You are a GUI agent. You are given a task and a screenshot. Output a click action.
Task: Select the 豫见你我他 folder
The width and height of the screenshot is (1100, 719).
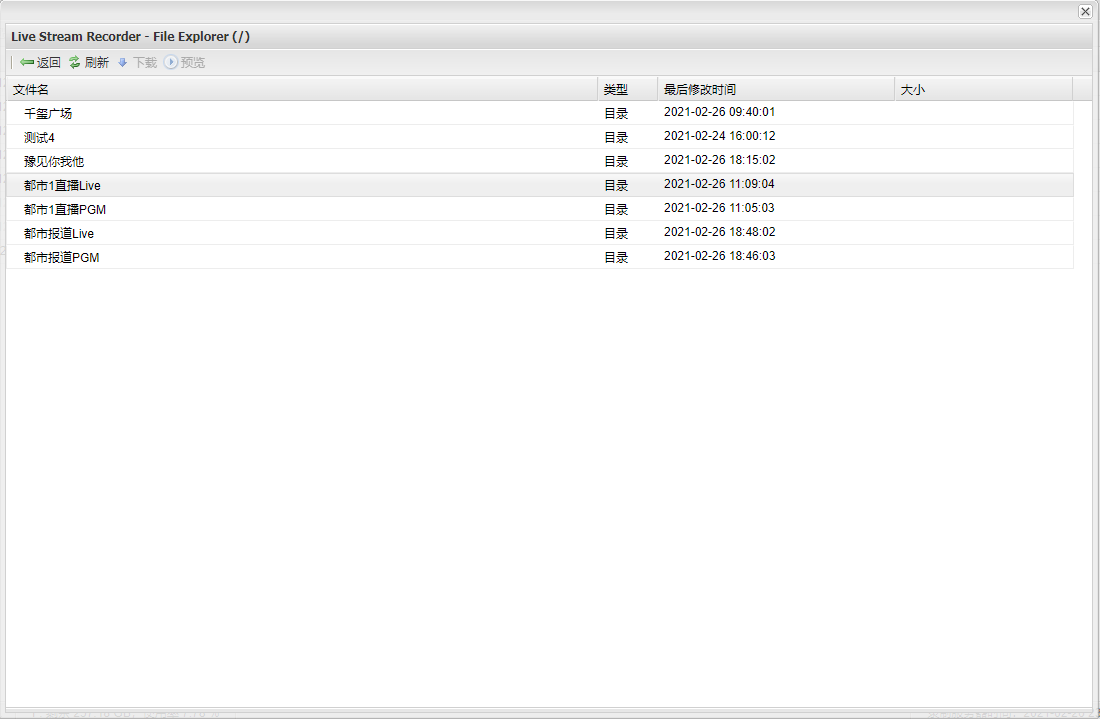coord(54,161)
